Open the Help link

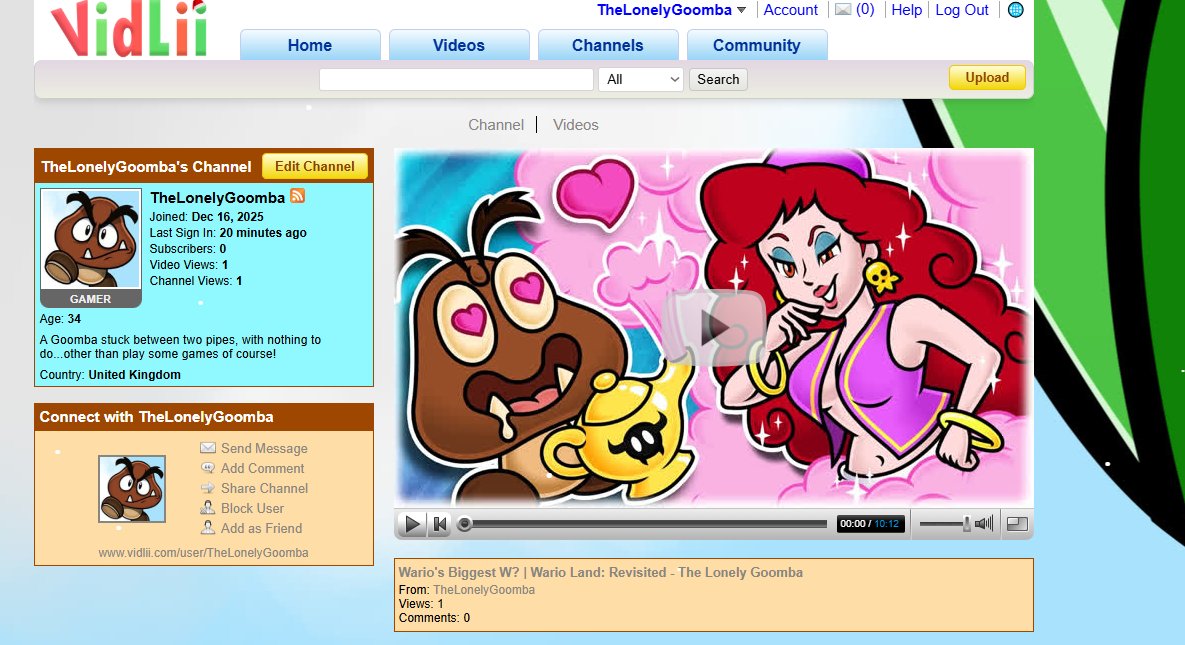click(906, 10)
